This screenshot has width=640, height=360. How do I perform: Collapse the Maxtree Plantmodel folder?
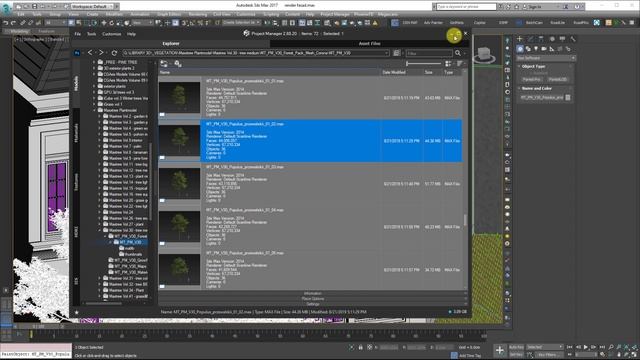94,110
